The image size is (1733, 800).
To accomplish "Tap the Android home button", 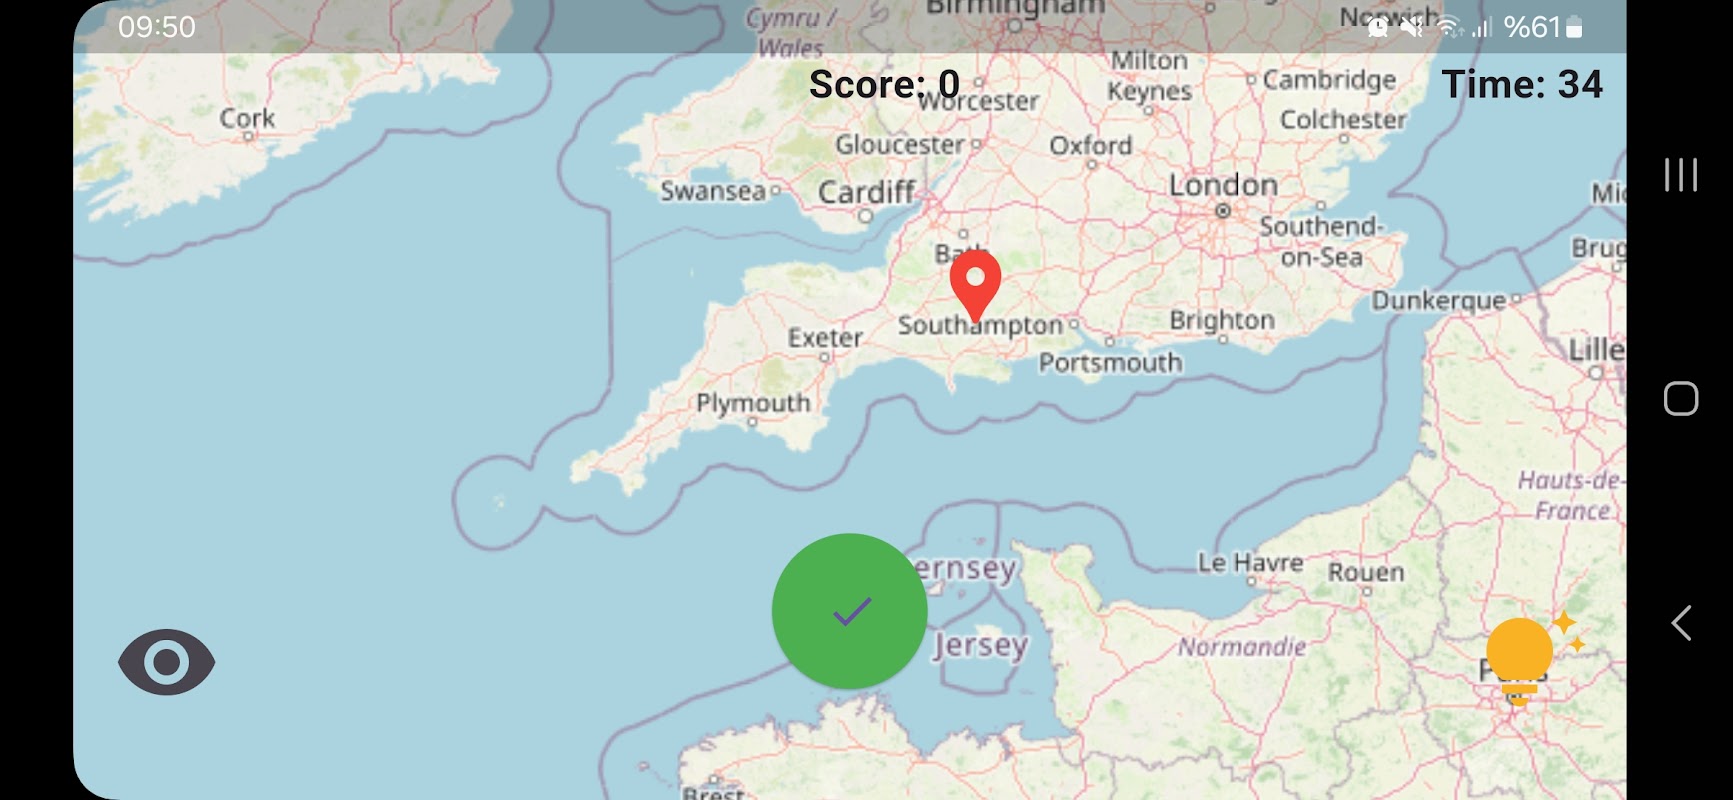I will (1681, 399).
